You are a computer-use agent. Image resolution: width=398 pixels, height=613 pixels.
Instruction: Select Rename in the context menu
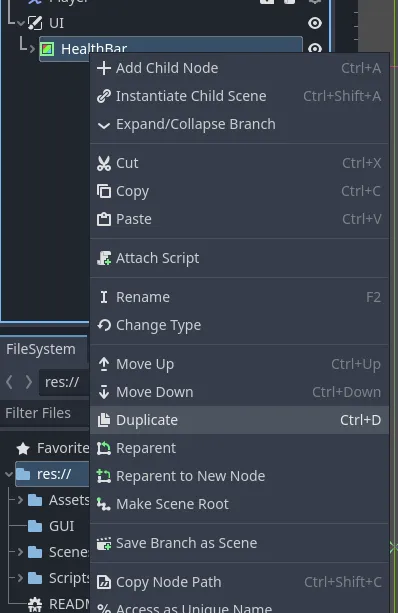tap(239, 297)
